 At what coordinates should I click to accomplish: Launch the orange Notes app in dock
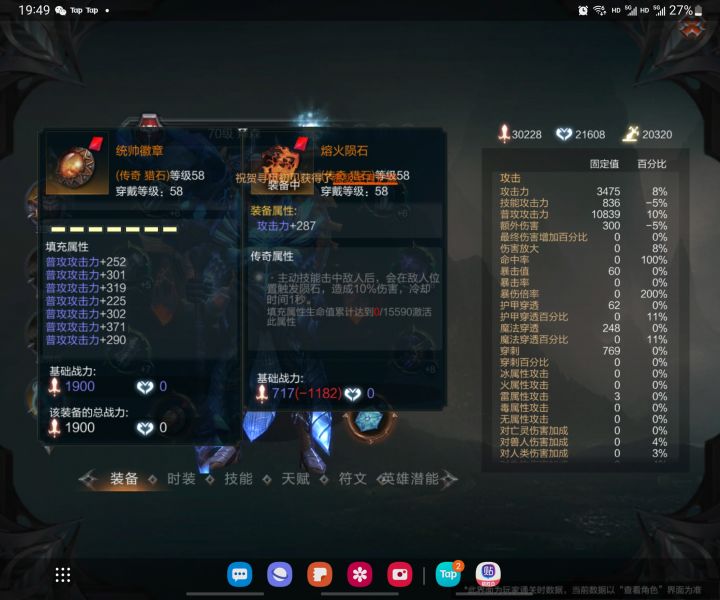[320, 574]
